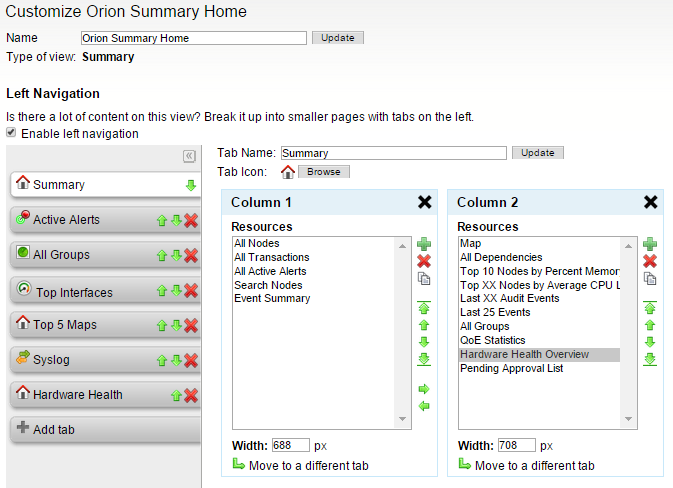Move the Syslog tab down
The height and width of the screenshot is (488, 673).
pos(176,361)
